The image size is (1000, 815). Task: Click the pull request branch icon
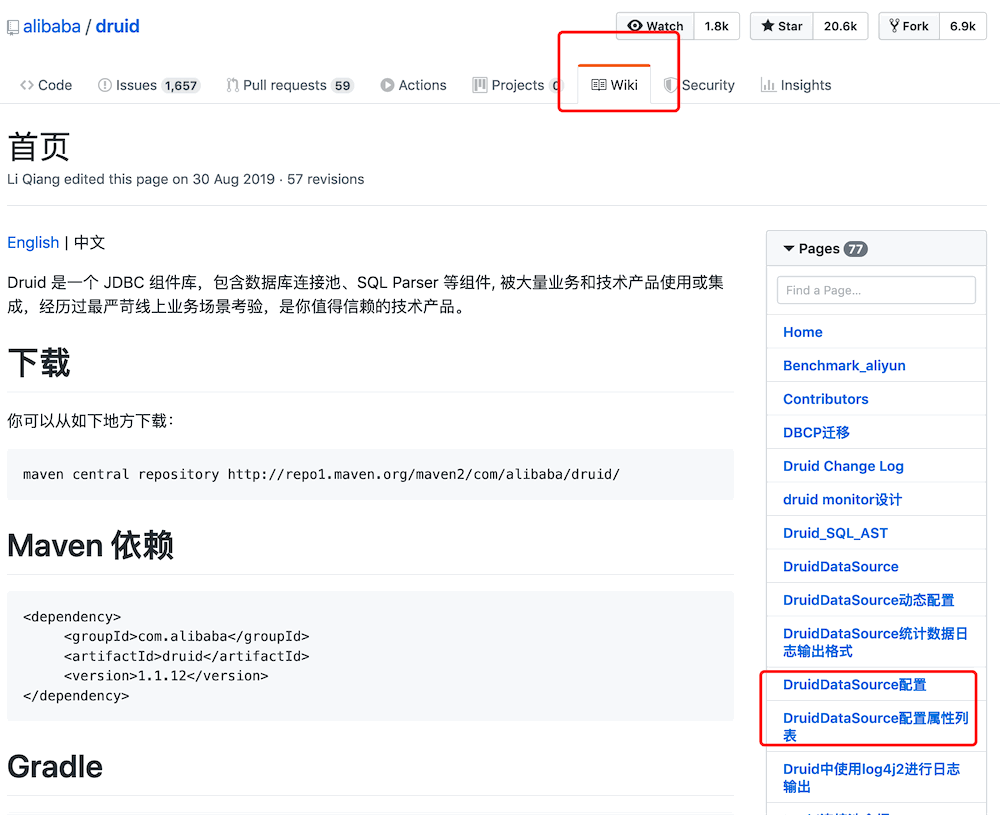point(233,85)
